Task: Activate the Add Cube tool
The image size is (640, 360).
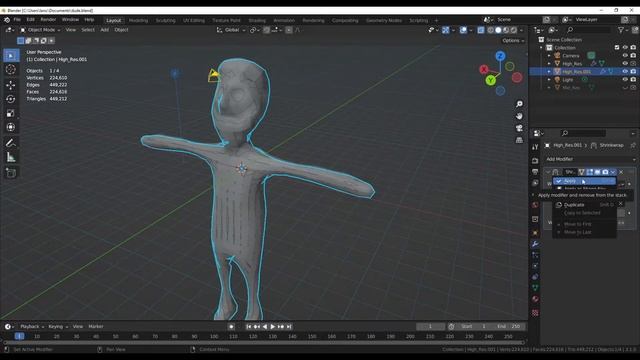Action: coord(11,173)
